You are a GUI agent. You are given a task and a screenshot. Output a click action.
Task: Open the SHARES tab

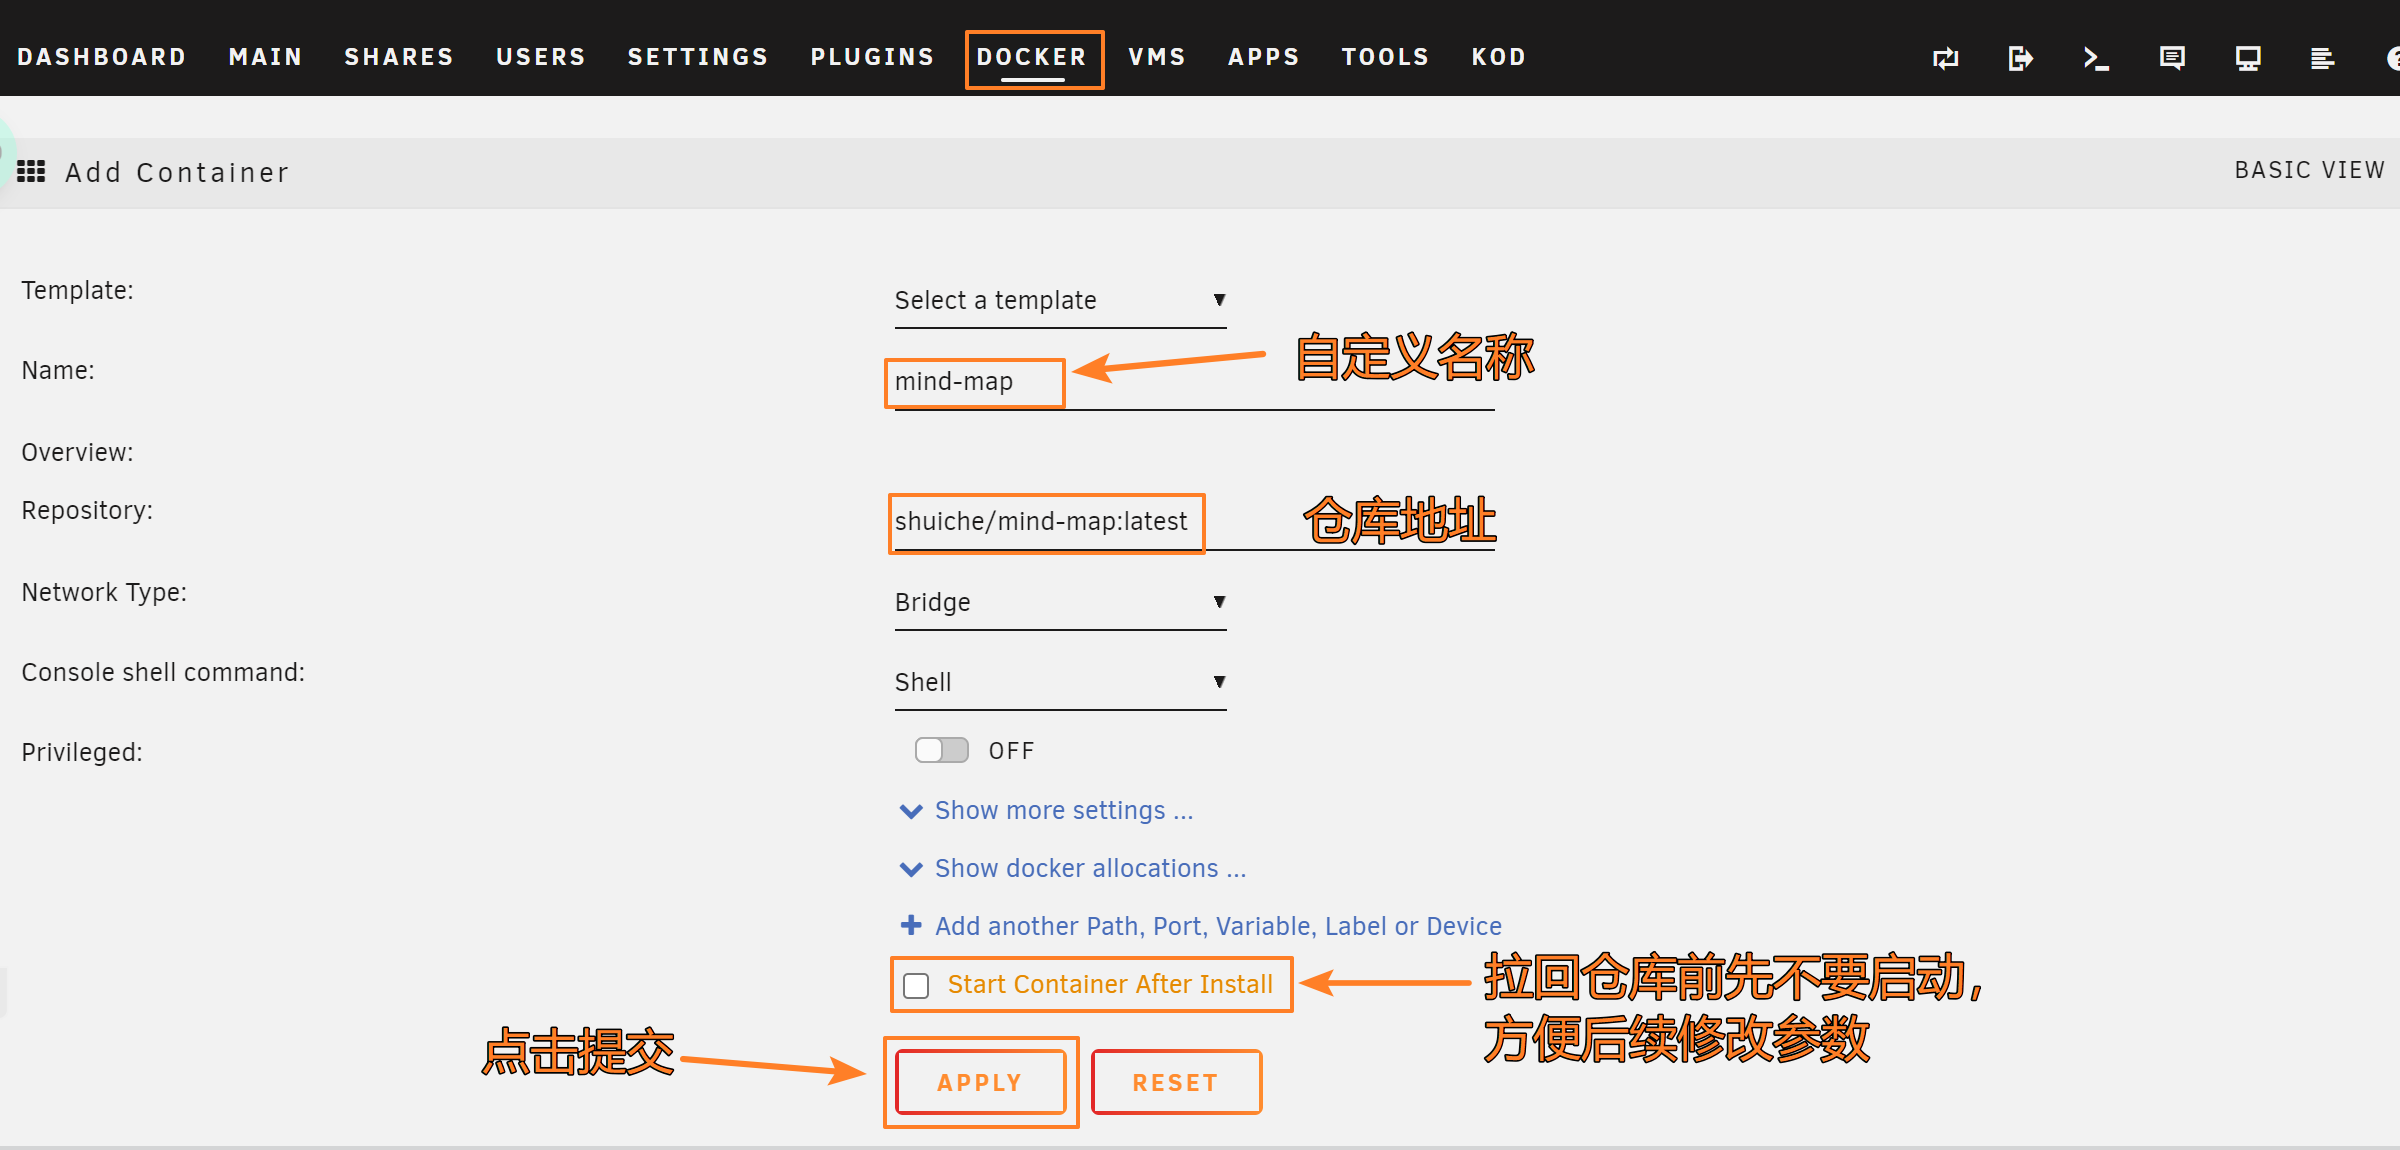click(399, 57)
